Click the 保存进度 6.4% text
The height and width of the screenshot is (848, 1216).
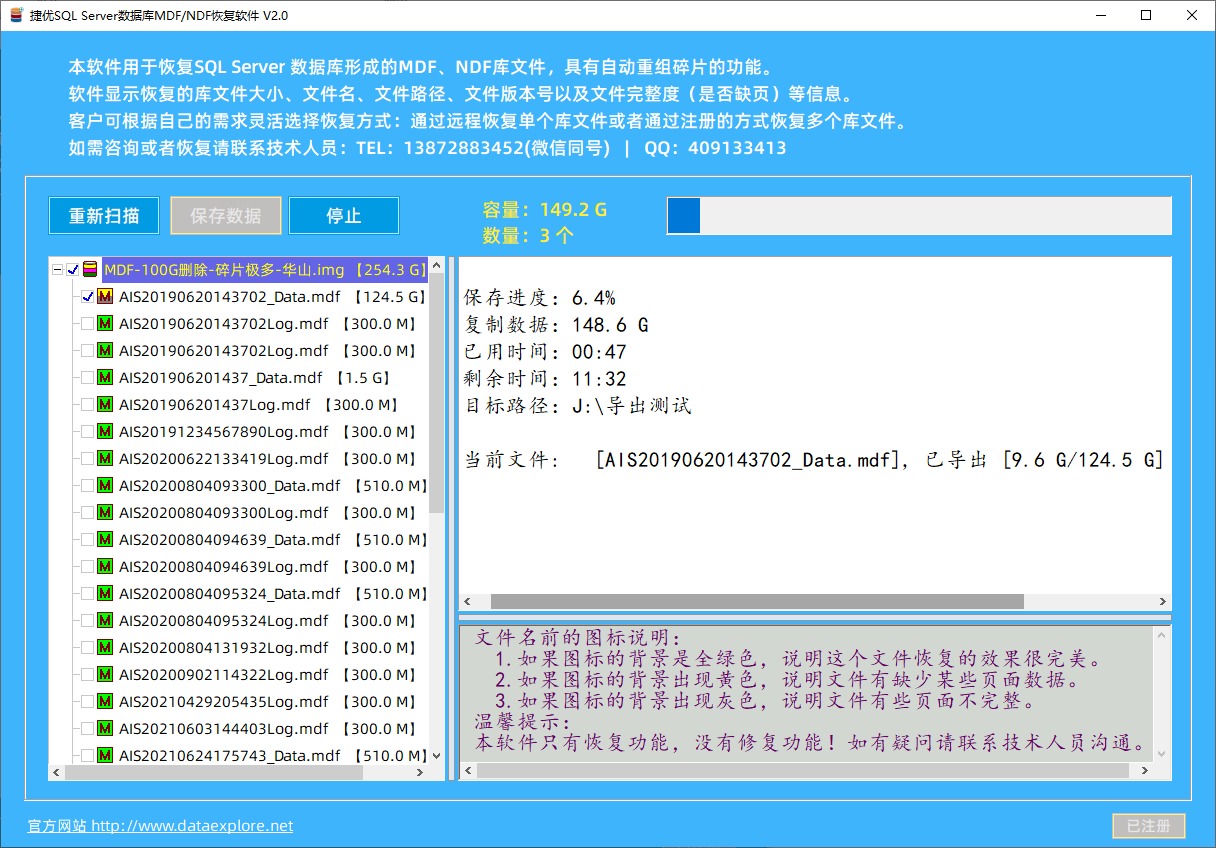(540, 298)
